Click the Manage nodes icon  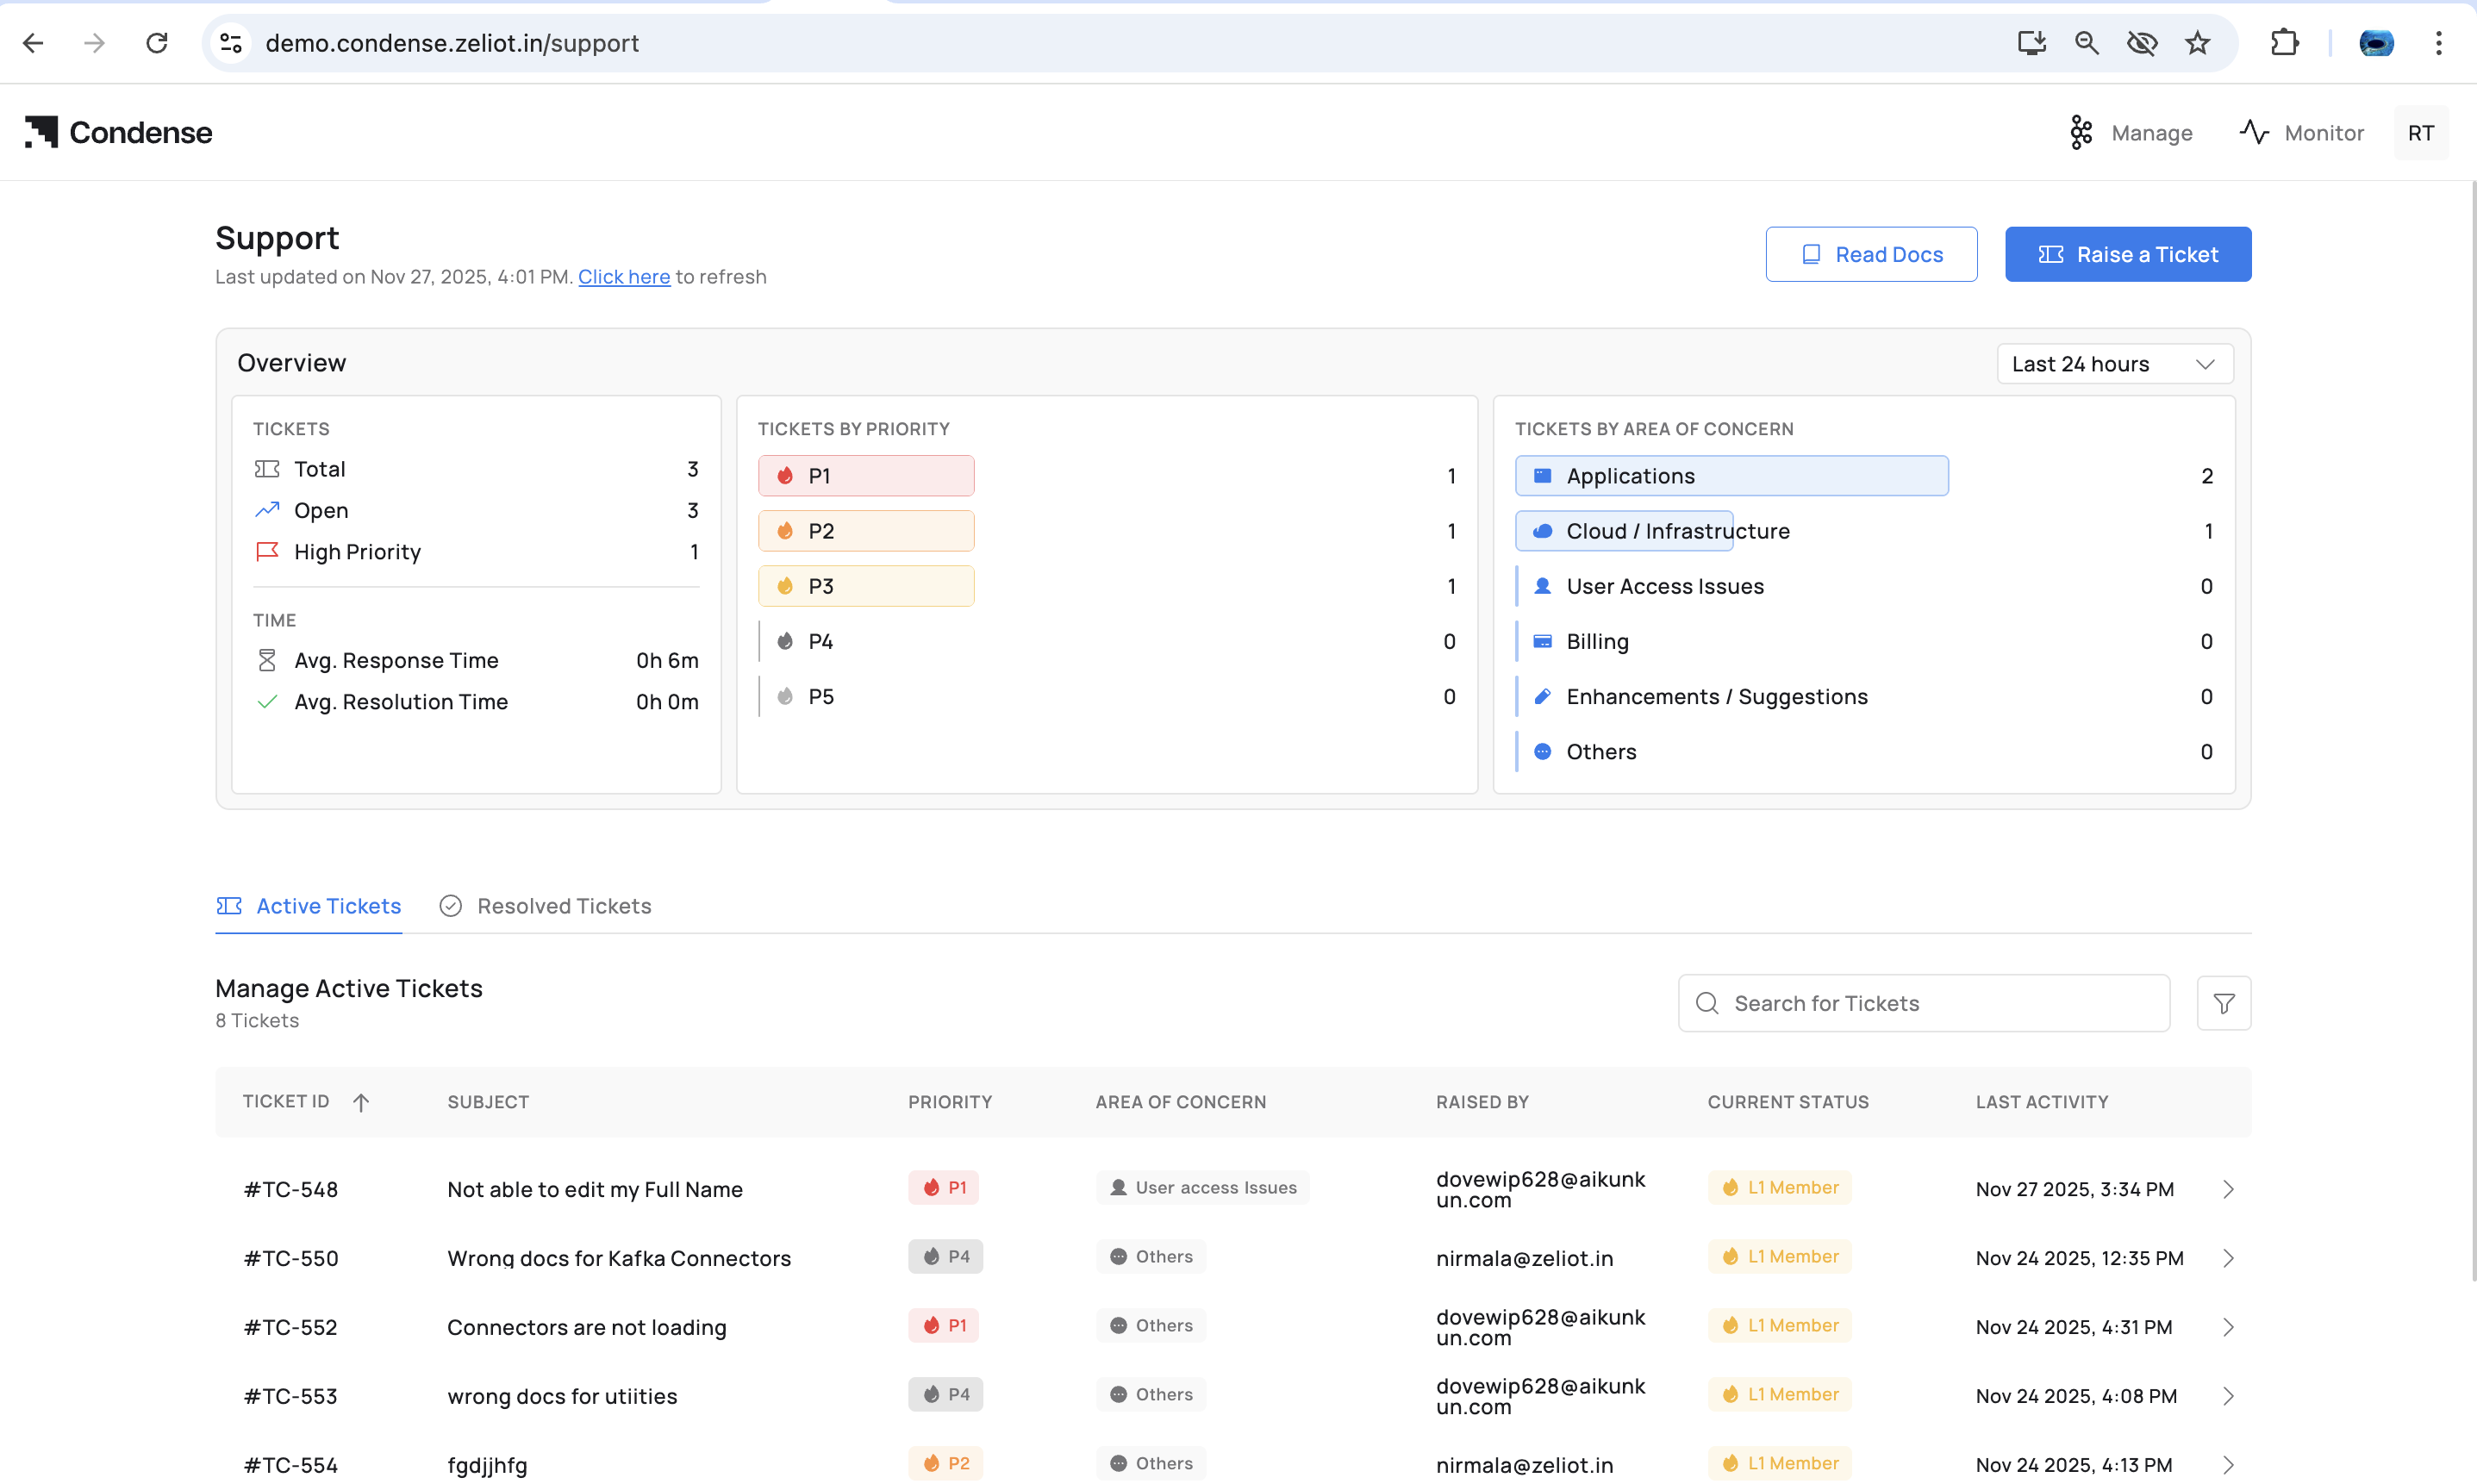click(x=2081, y=132)
